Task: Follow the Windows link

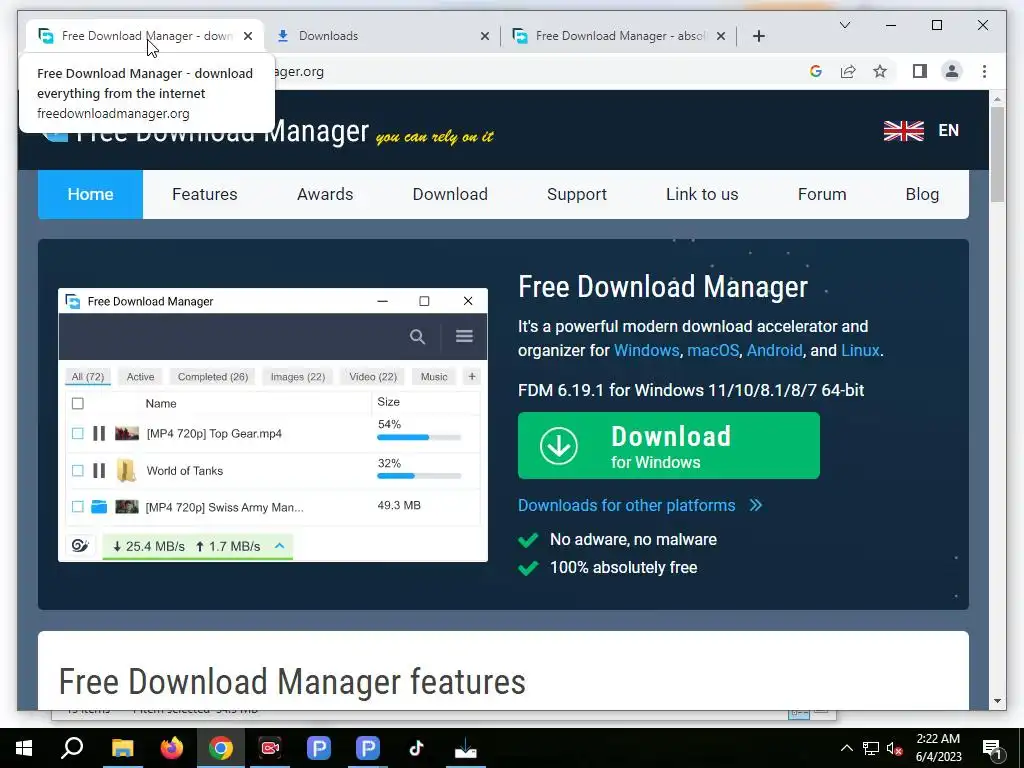Action: pos(647,351)
